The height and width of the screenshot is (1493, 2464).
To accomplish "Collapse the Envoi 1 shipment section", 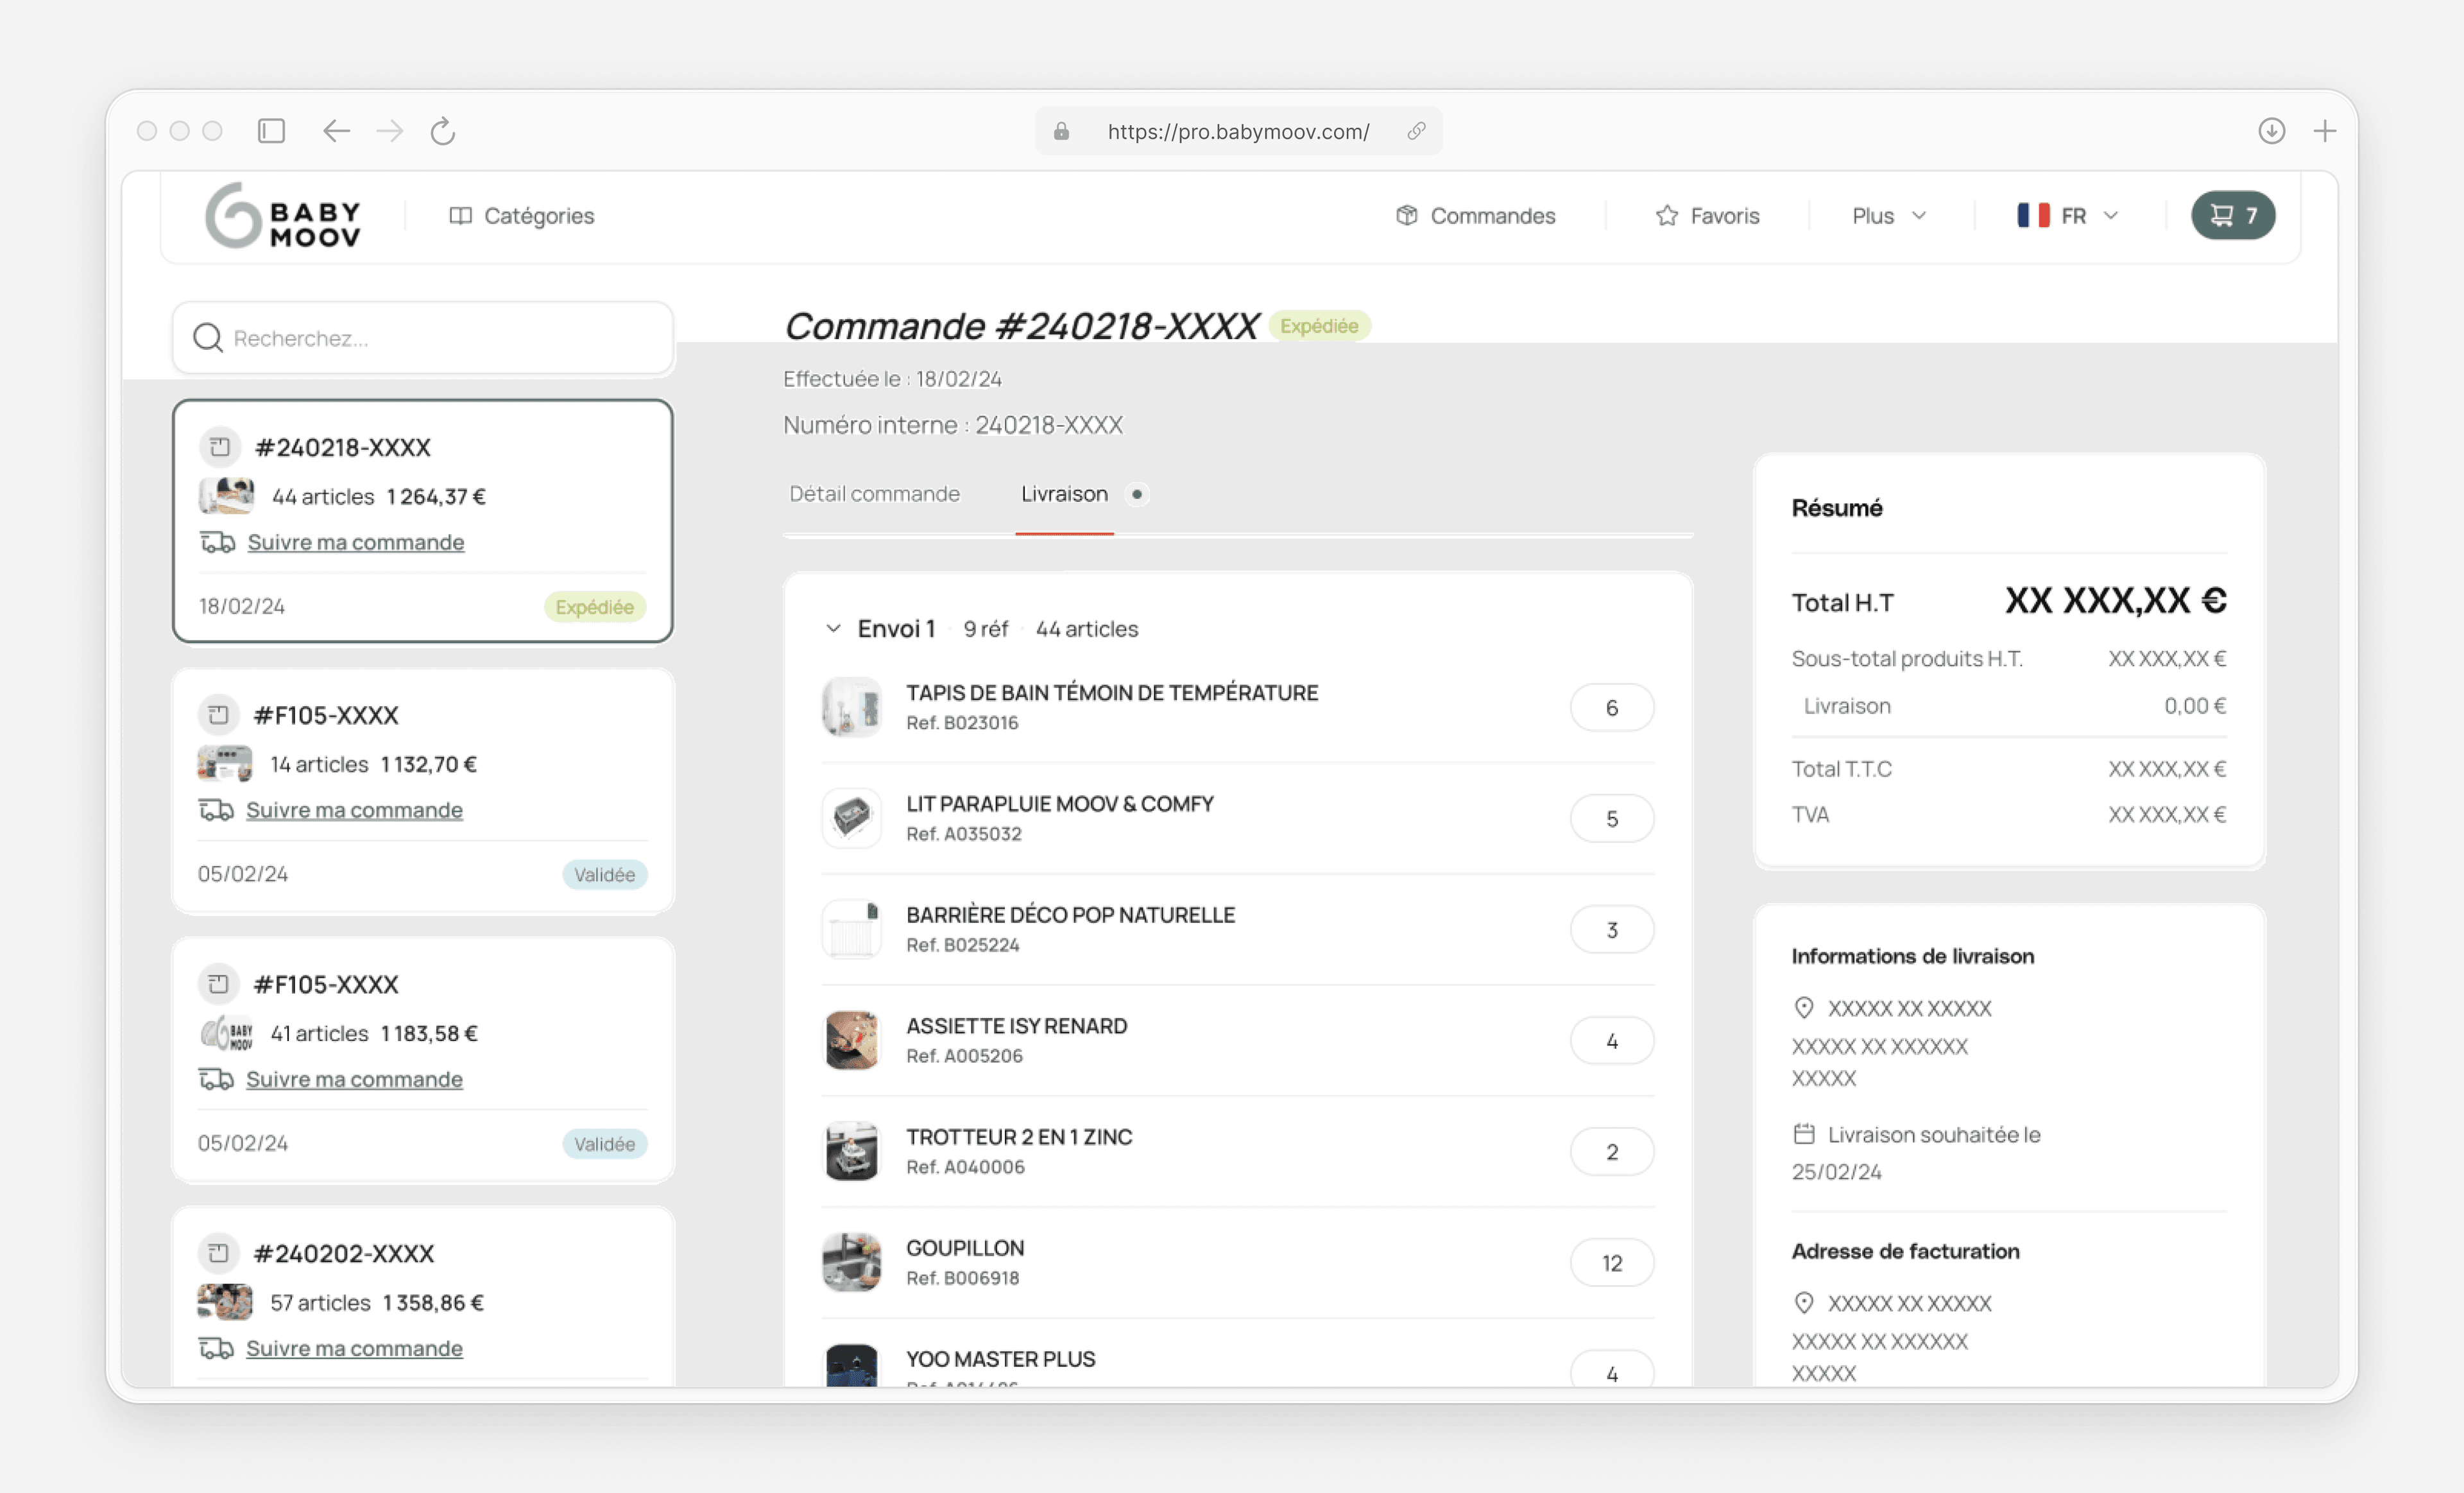I will [x=833, y=628].
